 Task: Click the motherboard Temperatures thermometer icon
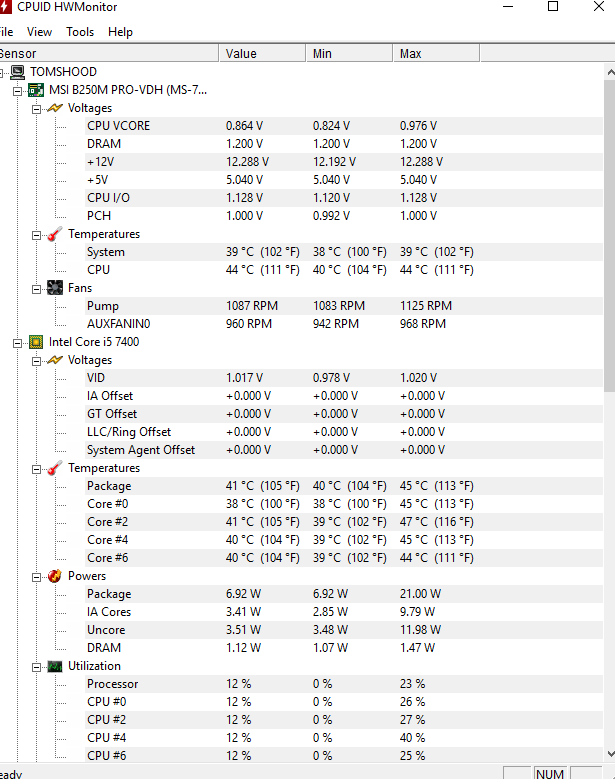[55, 234]
